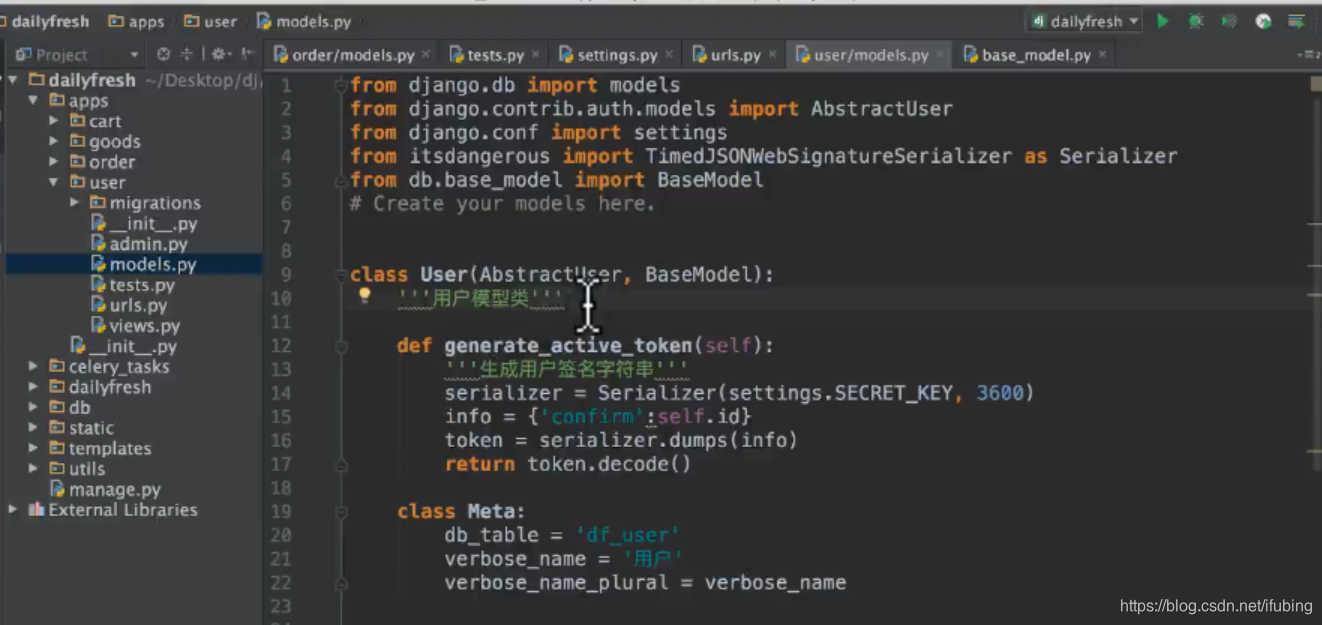This screenshot has width=1322, height=625.
Task: Click the user breadcrumb in navigation bar
Action: point(211,21)
